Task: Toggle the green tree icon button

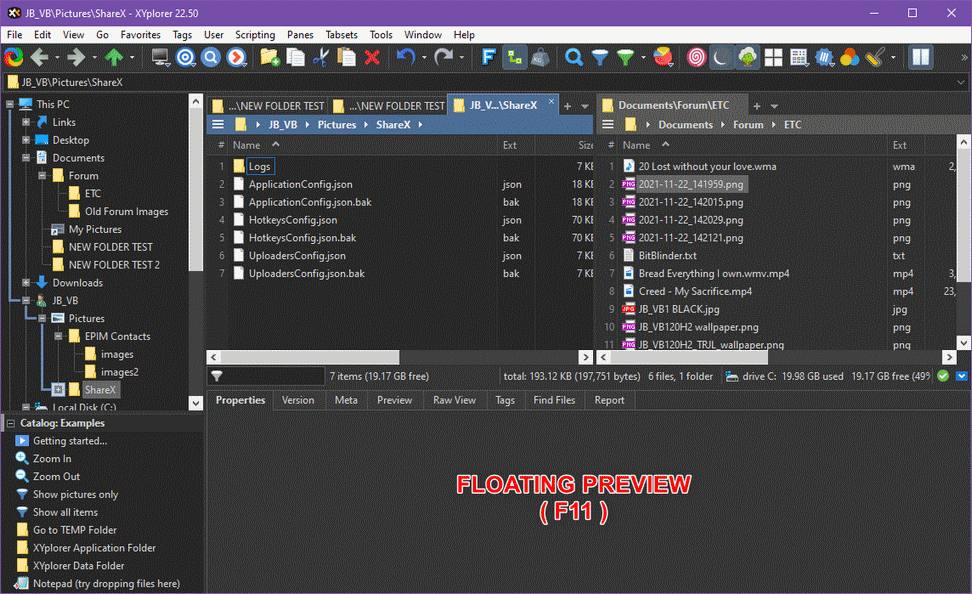Action: [x=748, y=58]
